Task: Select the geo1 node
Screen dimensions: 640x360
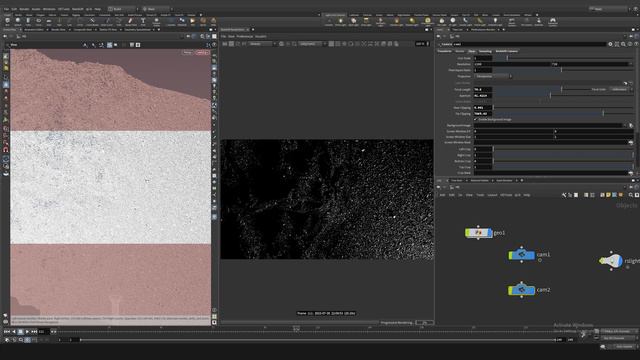Action: click(478, 233)
